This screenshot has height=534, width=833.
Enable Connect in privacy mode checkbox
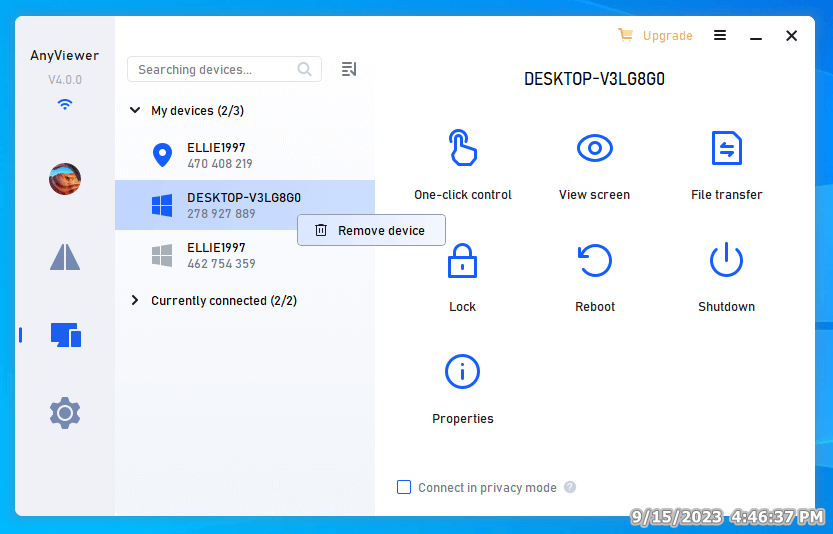coord(404,487)
